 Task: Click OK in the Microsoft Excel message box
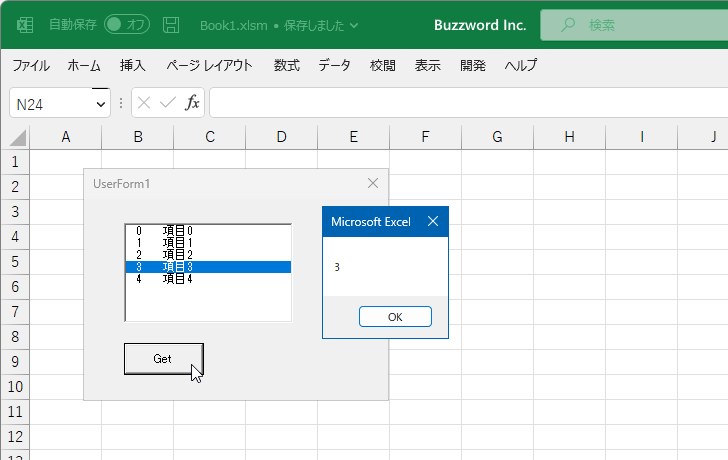[x=395, y=317]
